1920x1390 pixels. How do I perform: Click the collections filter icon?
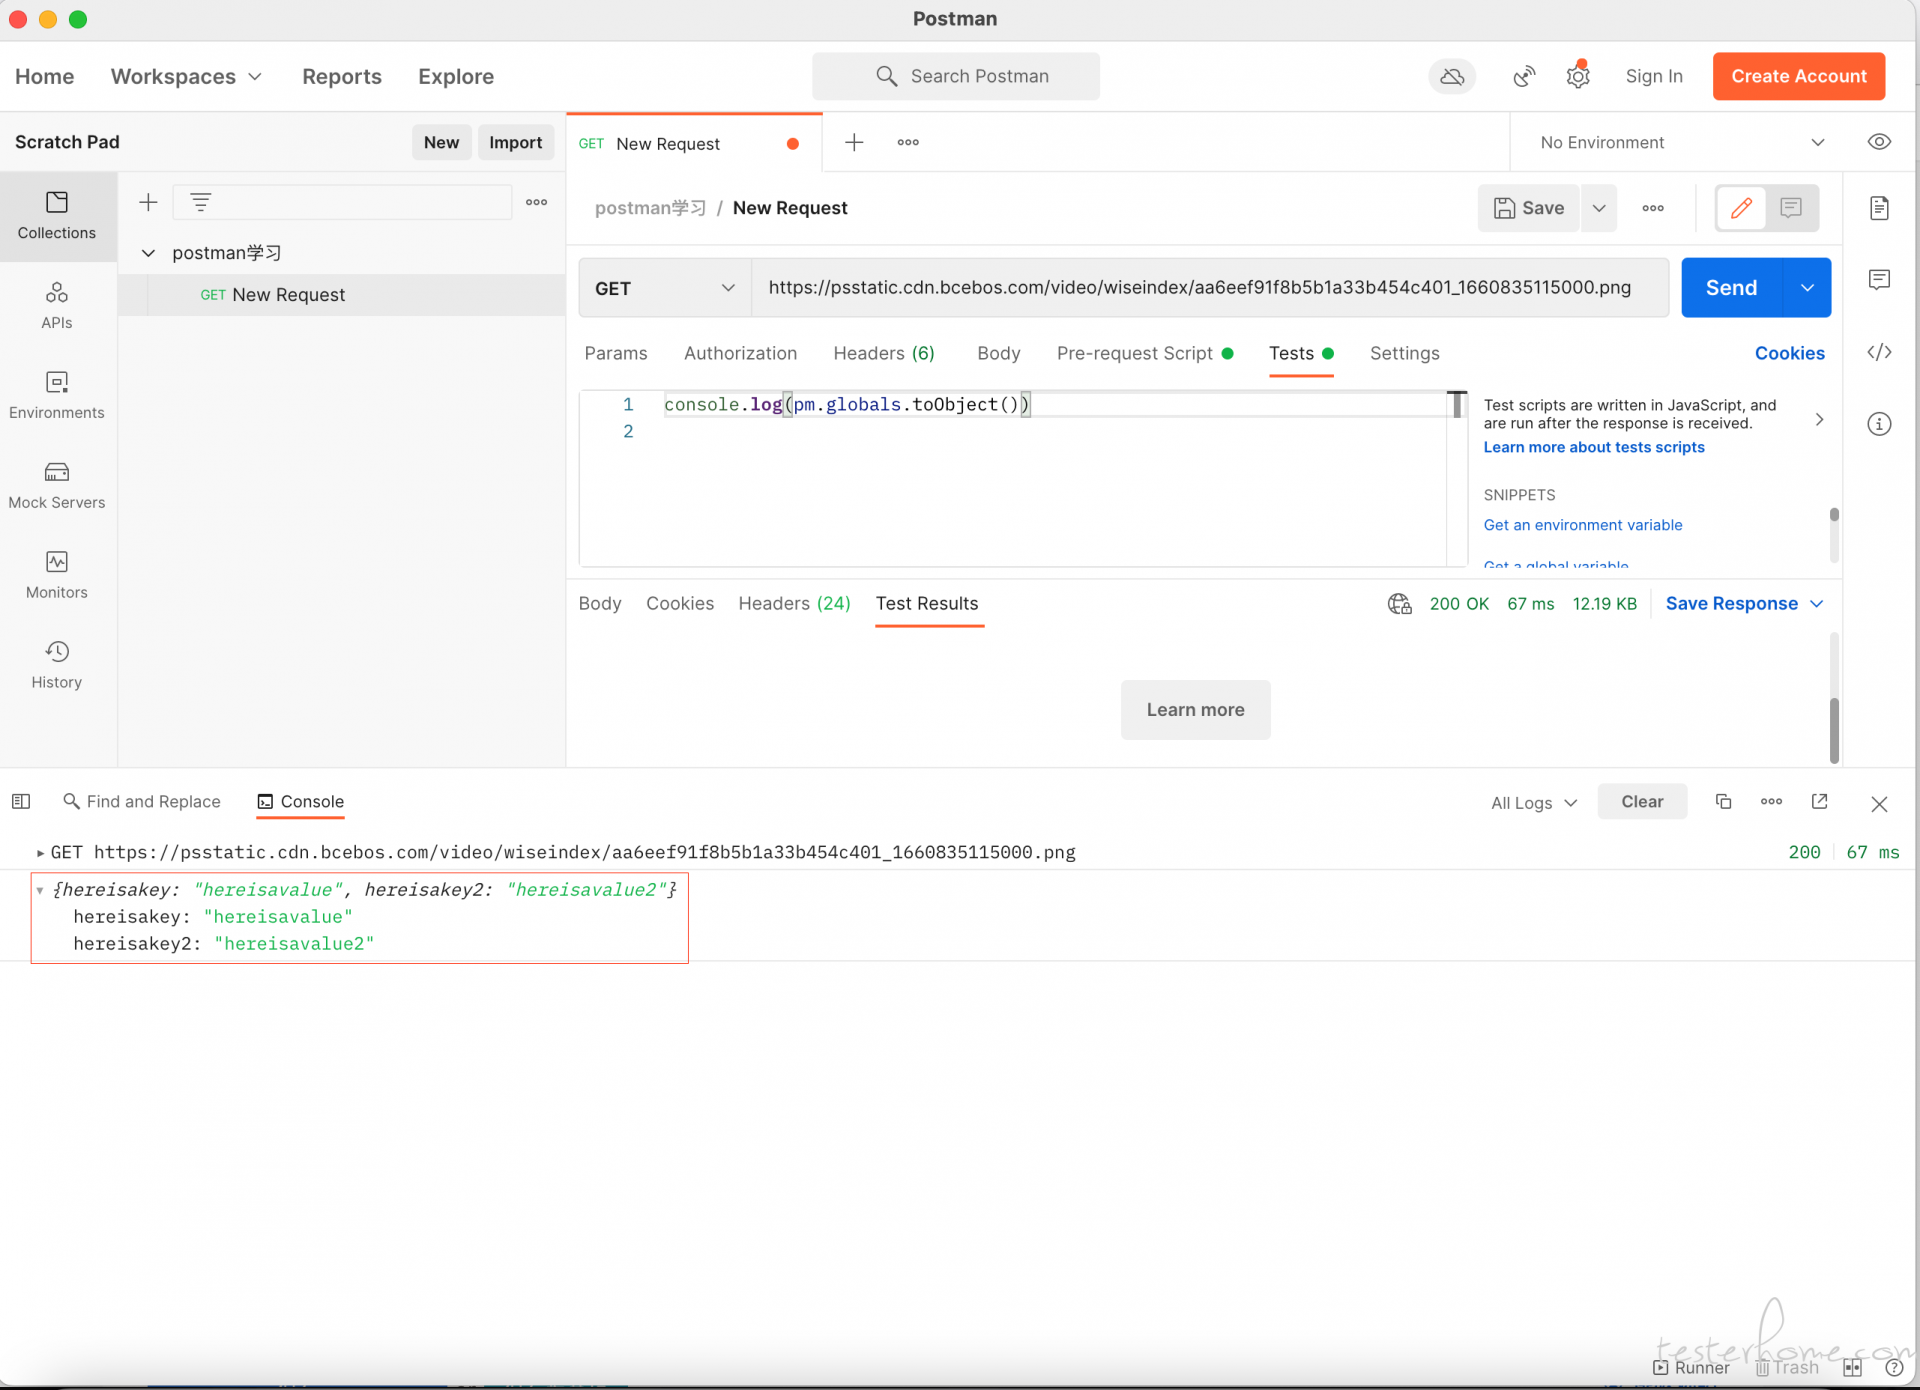(x=201, y=202)
